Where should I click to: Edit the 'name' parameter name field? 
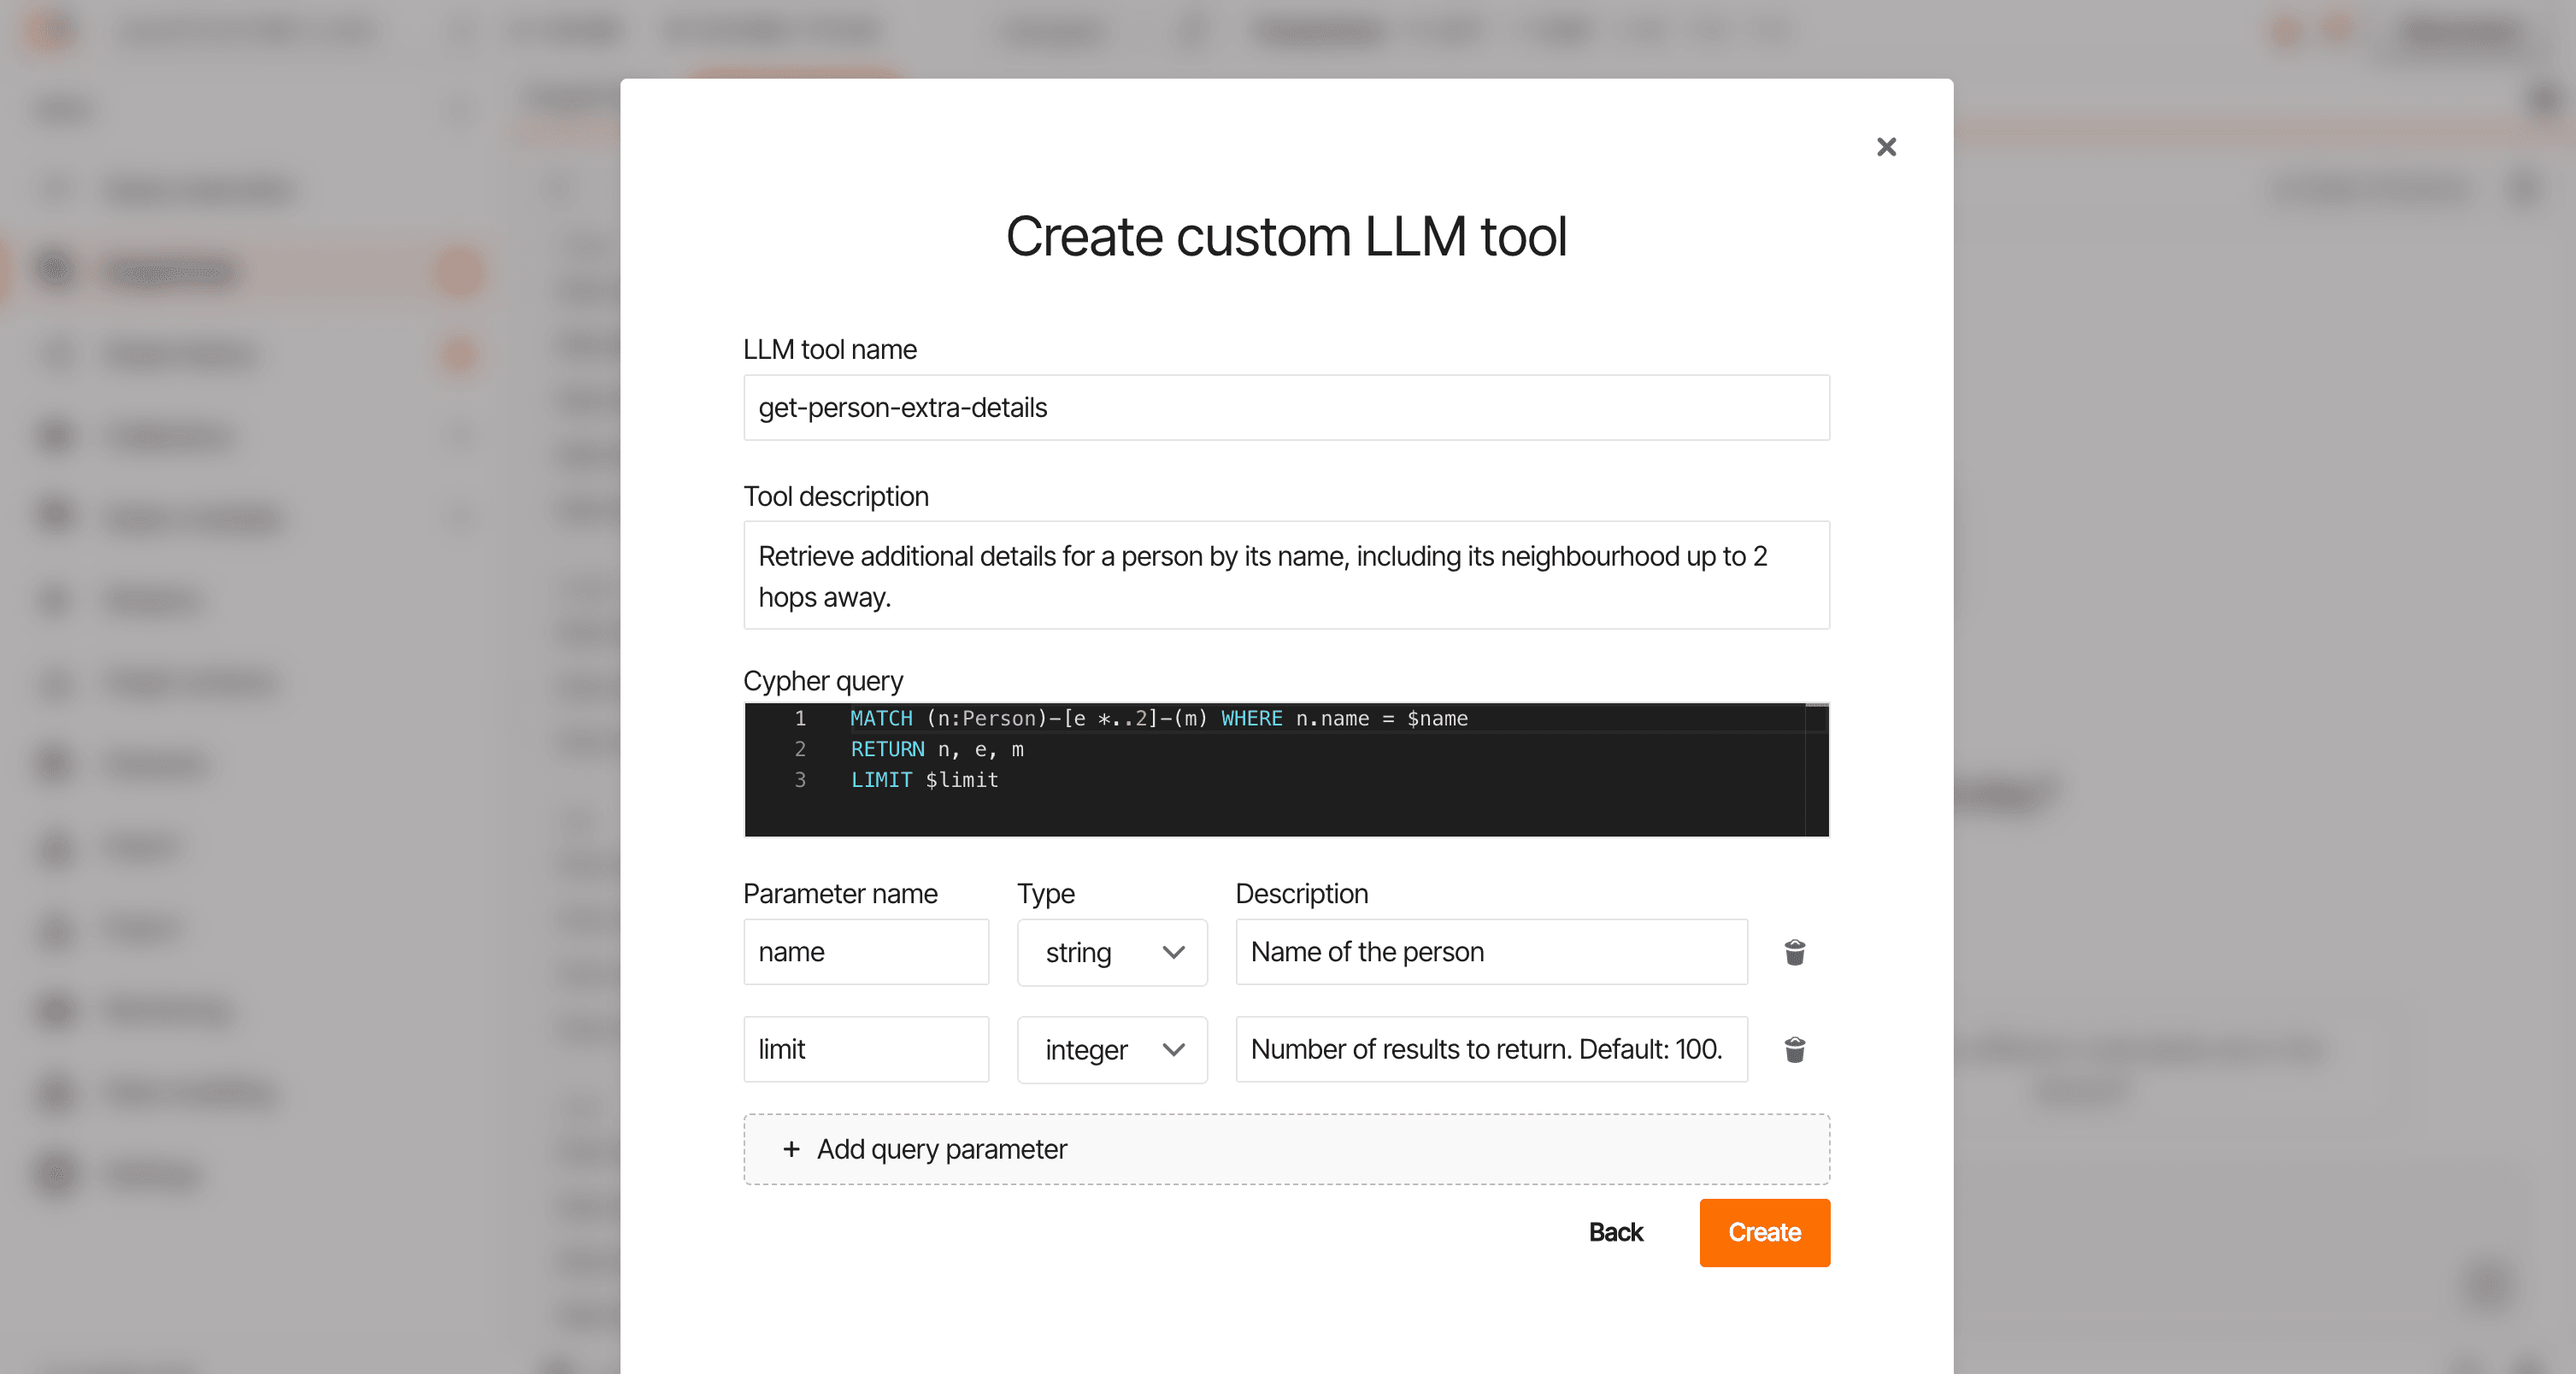(x=865, y=952)
